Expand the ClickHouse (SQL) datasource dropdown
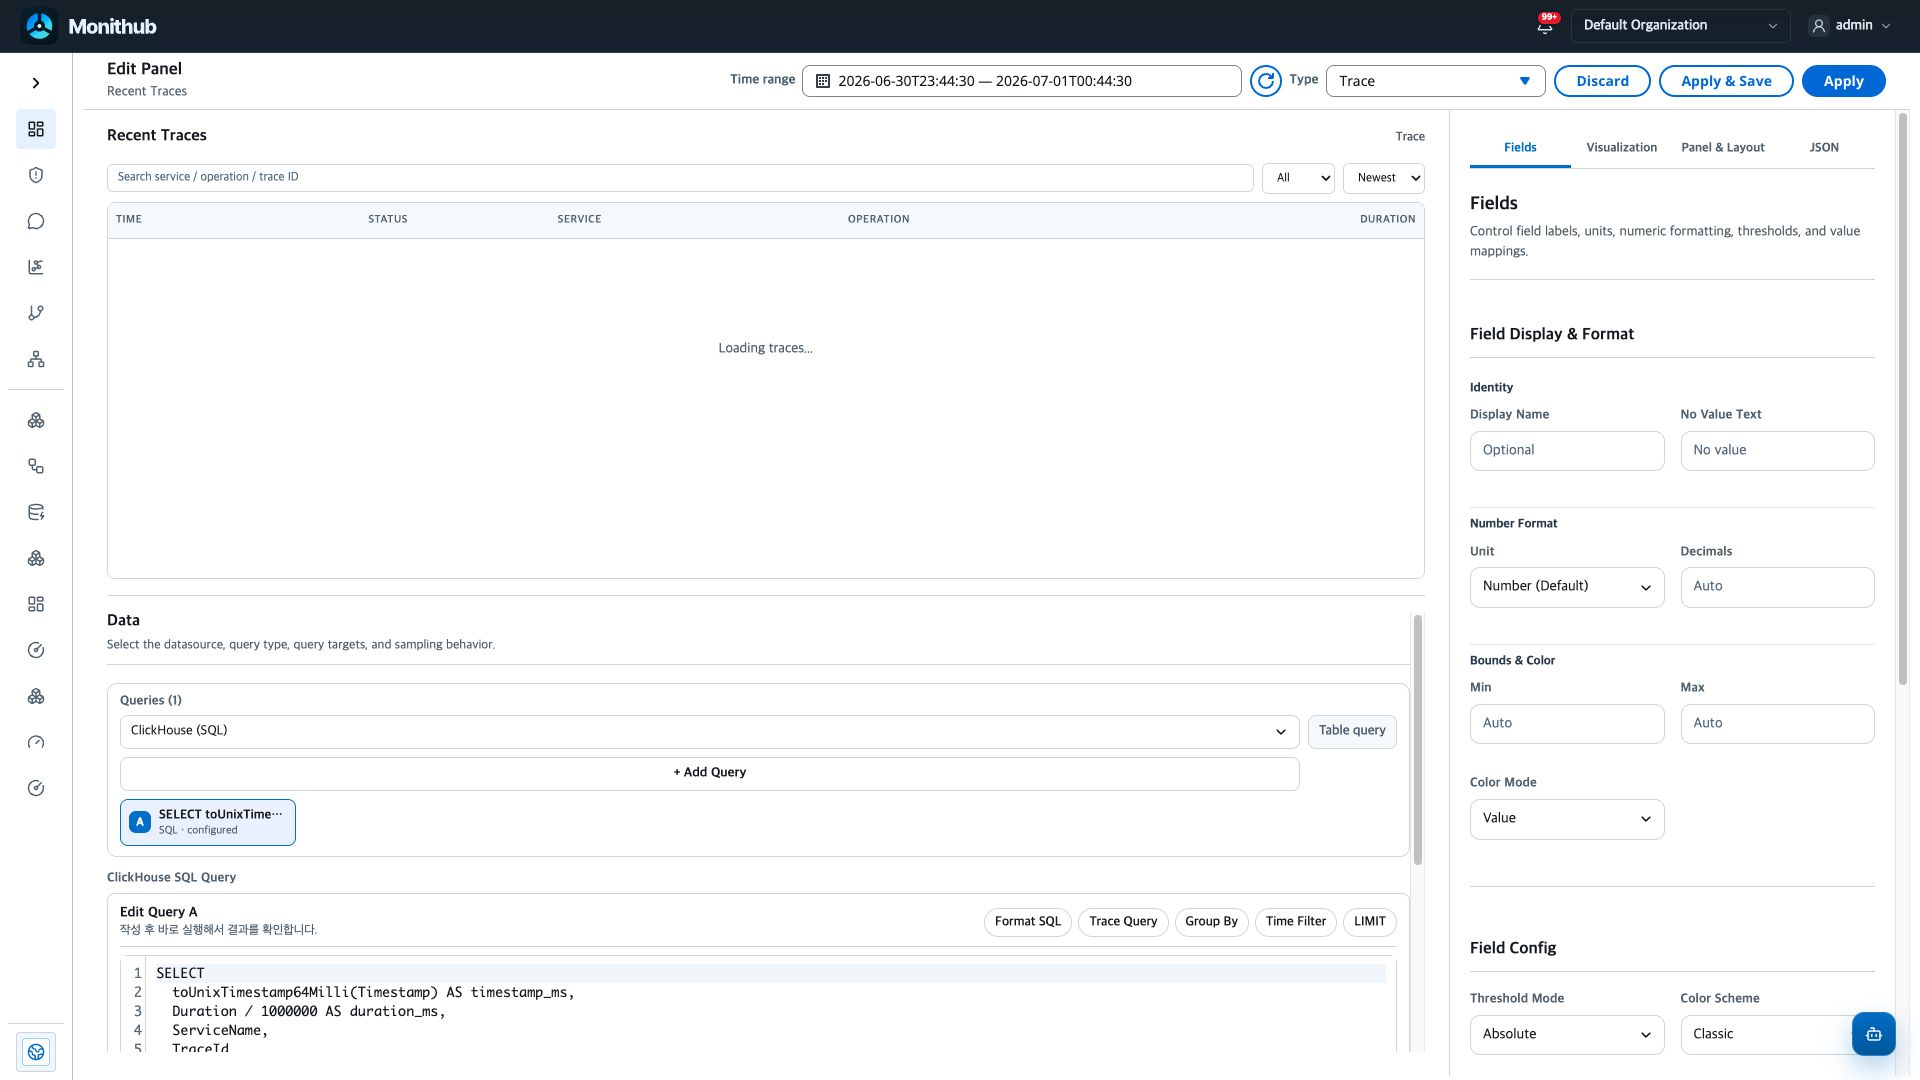Viewport: 1920px width, 1080px height. pos(709,731)
